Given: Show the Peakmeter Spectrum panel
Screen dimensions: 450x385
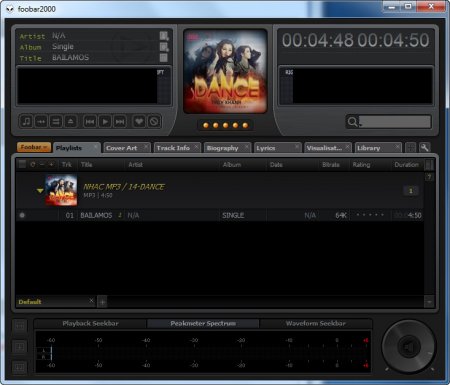Looking at the screenshot, I should coord(203,323).
